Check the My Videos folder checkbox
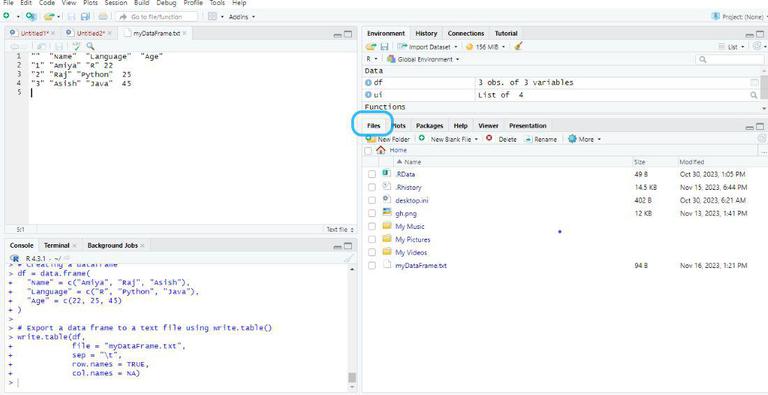The height and width of the screenshot is (395, 768). (372, 252)
